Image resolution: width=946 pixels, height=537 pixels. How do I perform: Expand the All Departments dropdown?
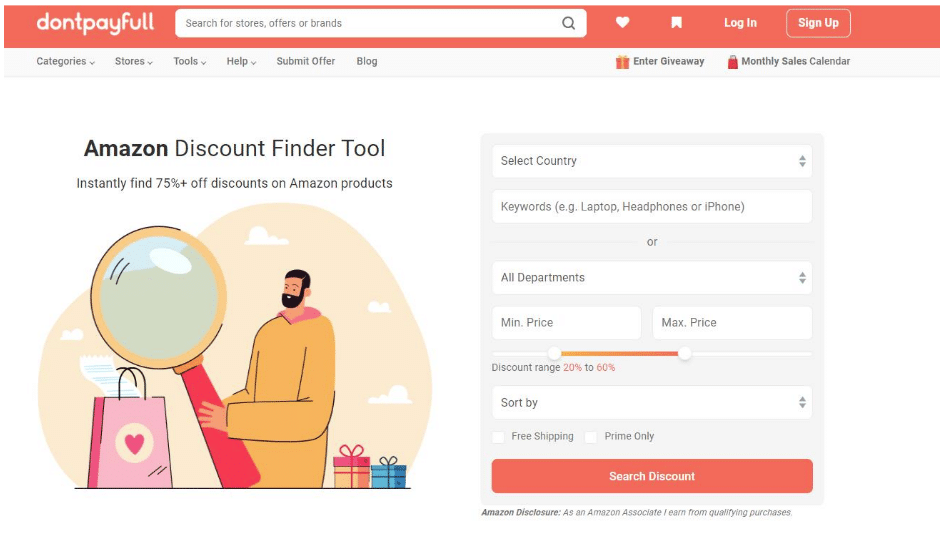[x=651, y=278]
